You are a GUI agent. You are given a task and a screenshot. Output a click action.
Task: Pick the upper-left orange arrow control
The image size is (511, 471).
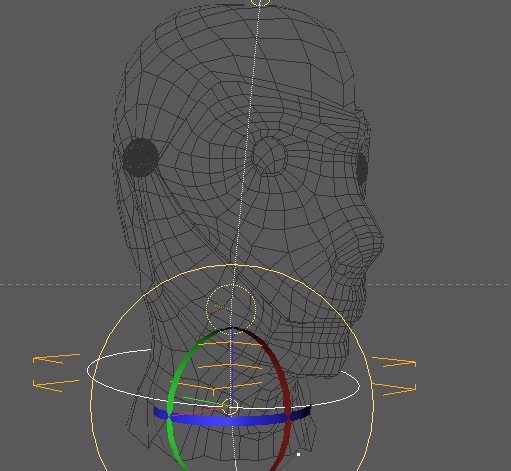[56, 359]
